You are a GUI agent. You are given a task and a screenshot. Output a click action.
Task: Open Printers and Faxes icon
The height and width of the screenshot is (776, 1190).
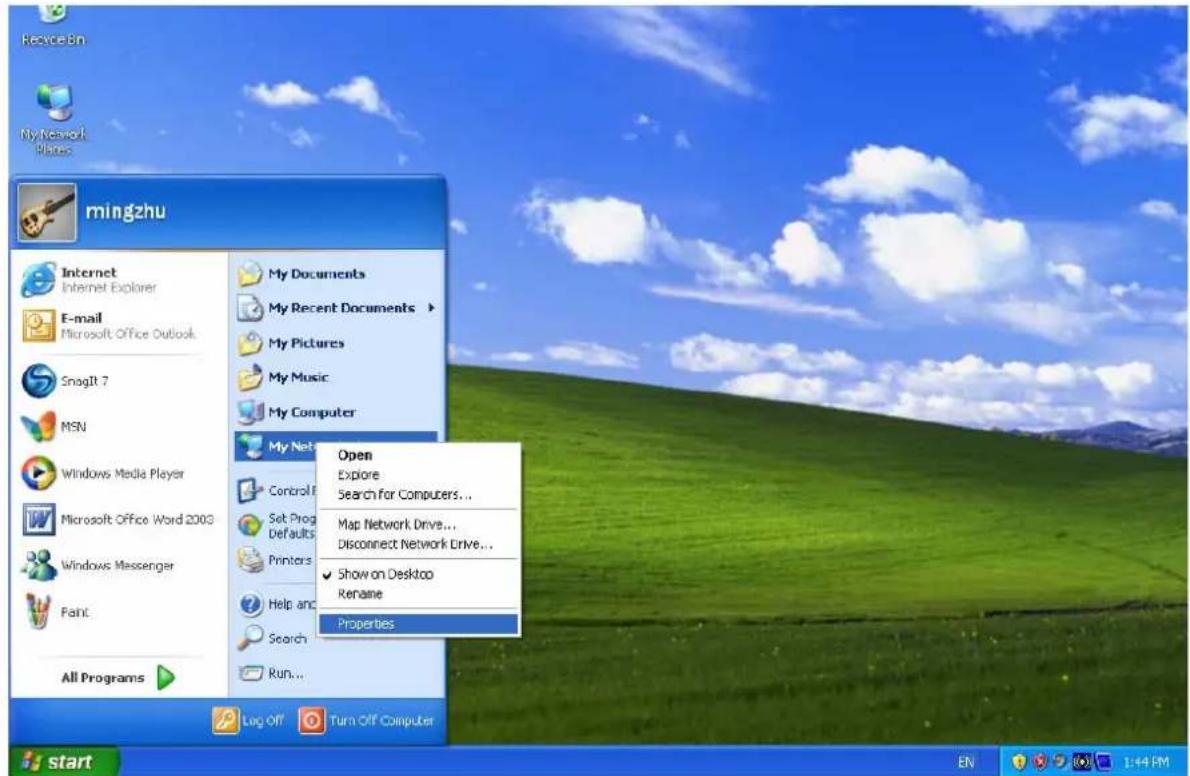coord(250,560)
